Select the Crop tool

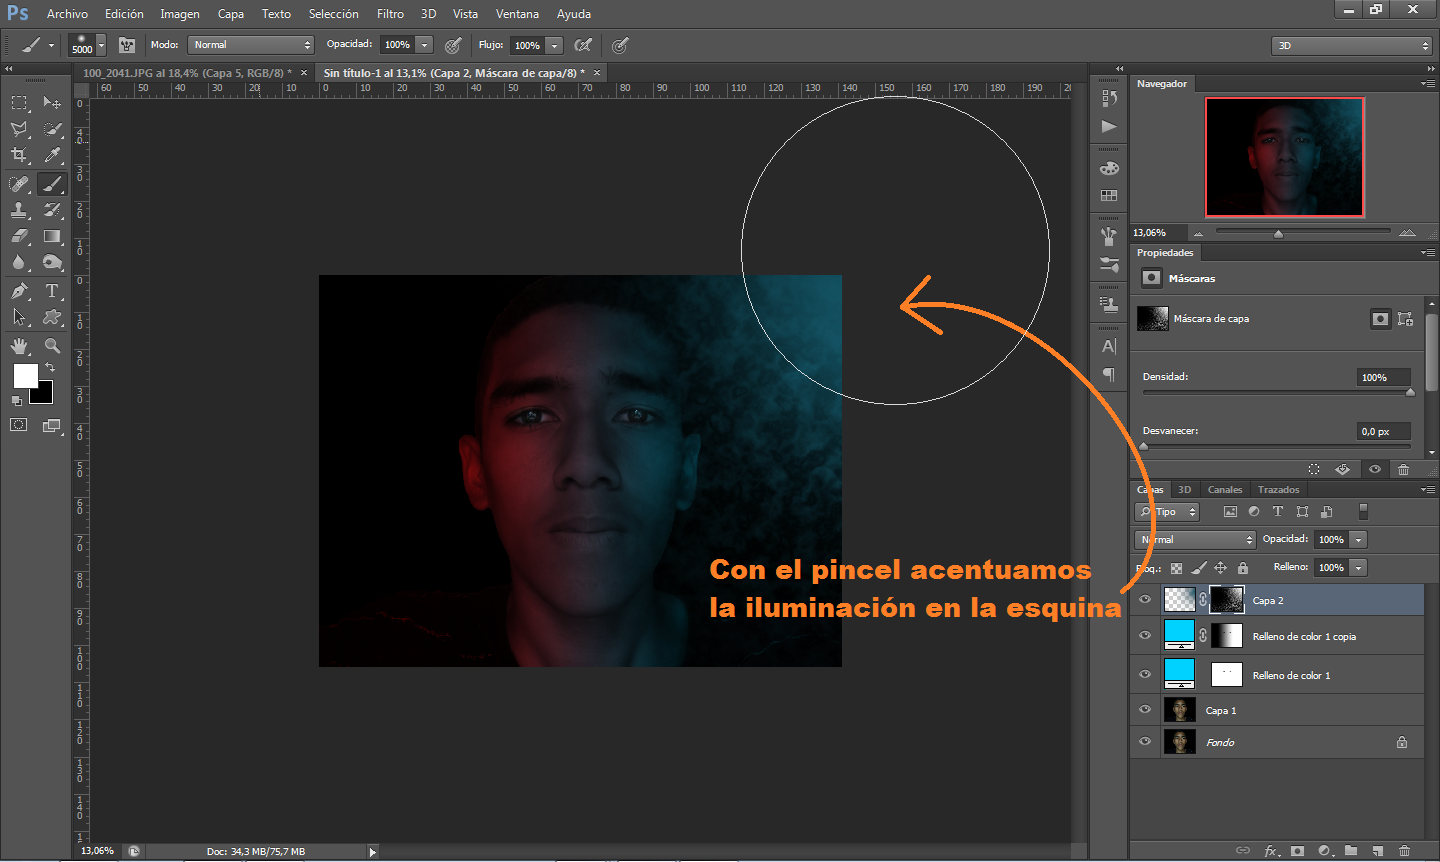coord(19,155)
